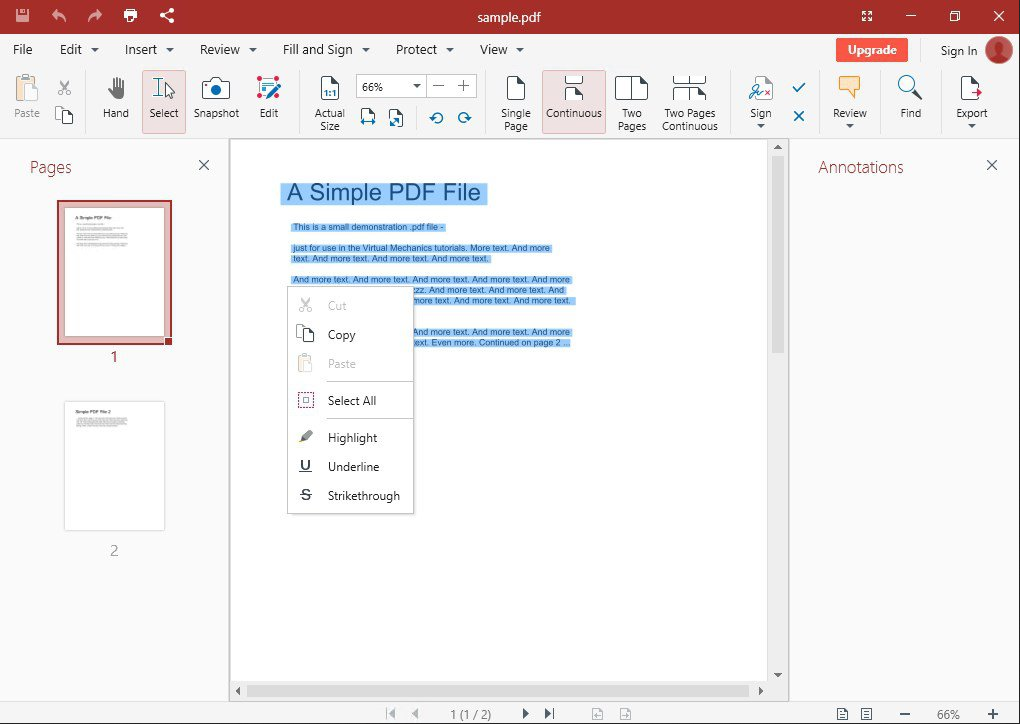The image size is (1020, 724).
Task: Open the Fill and Sign menu
Action: click(326, 50)
